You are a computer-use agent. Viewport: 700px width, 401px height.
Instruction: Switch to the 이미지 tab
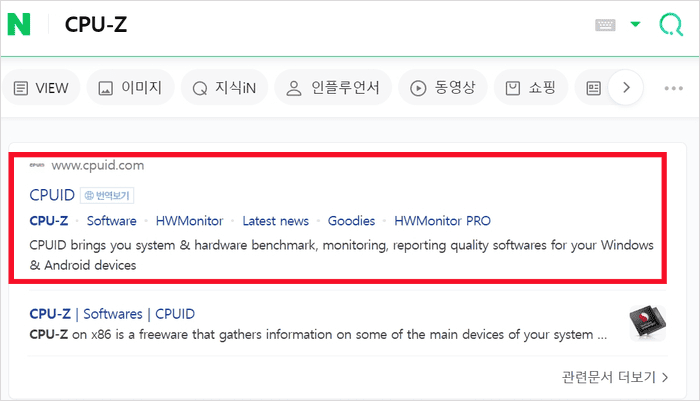[x=130, y=88]
